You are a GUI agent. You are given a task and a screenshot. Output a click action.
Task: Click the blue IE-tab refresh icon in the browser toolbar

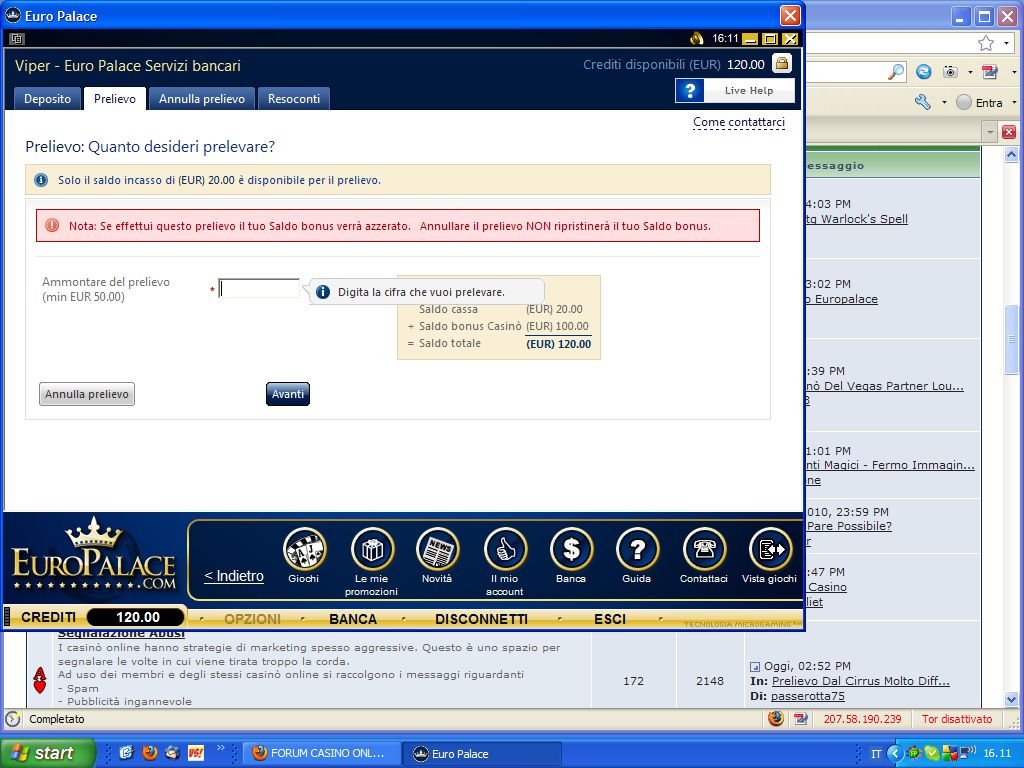(x=923, y=72)
